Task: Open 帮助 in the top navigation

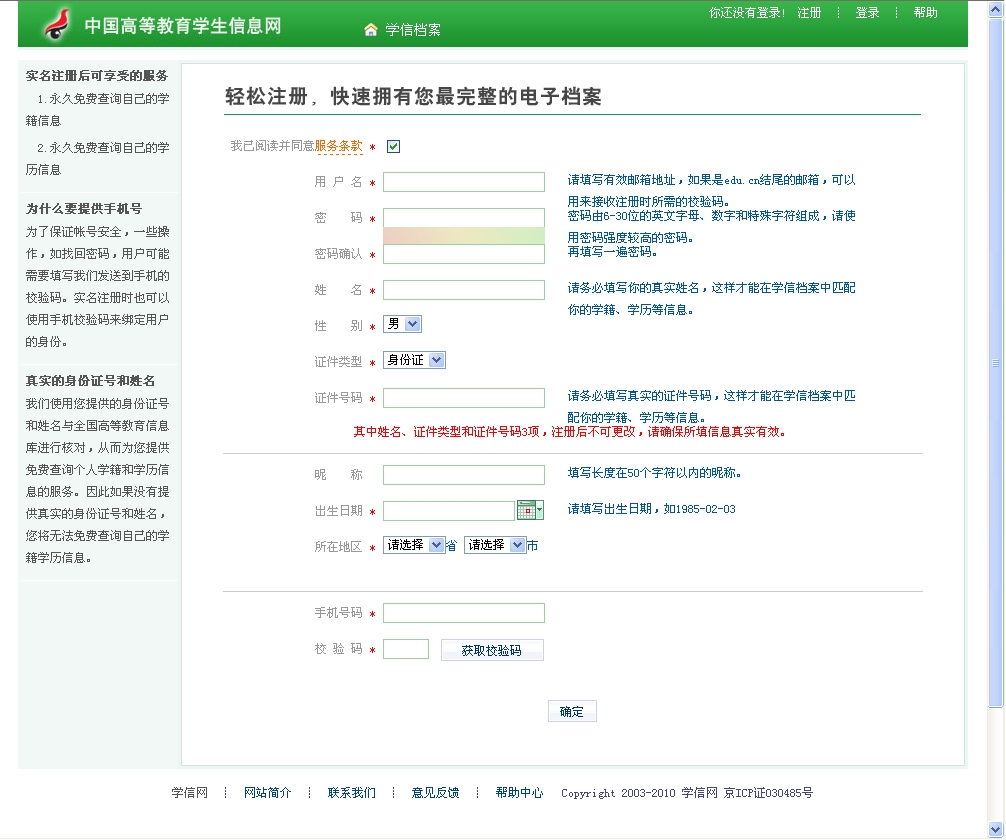Action: point(925,13)
